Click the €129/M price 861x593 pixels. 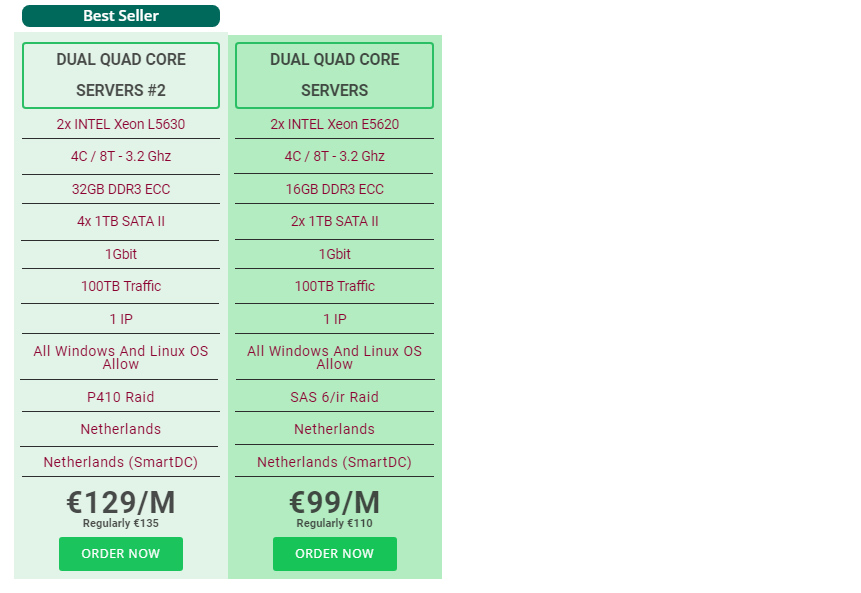(x=120, y=502)
